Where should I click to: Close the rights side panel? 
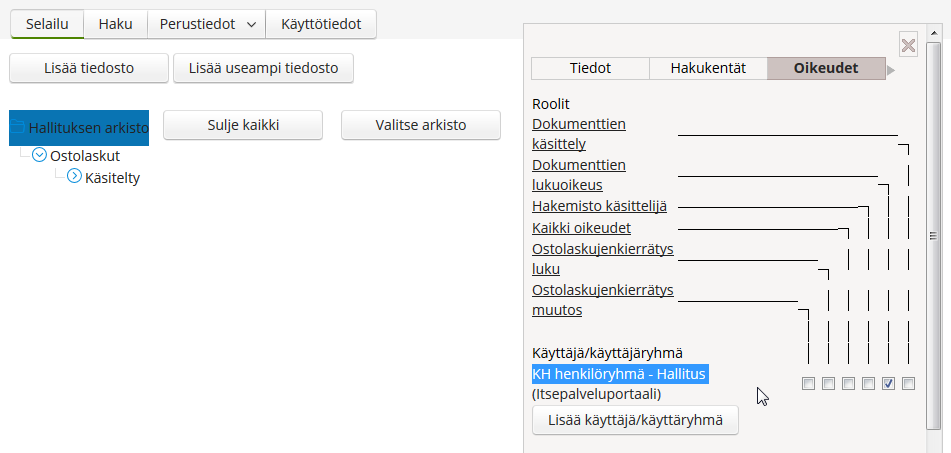click(908, 44)
